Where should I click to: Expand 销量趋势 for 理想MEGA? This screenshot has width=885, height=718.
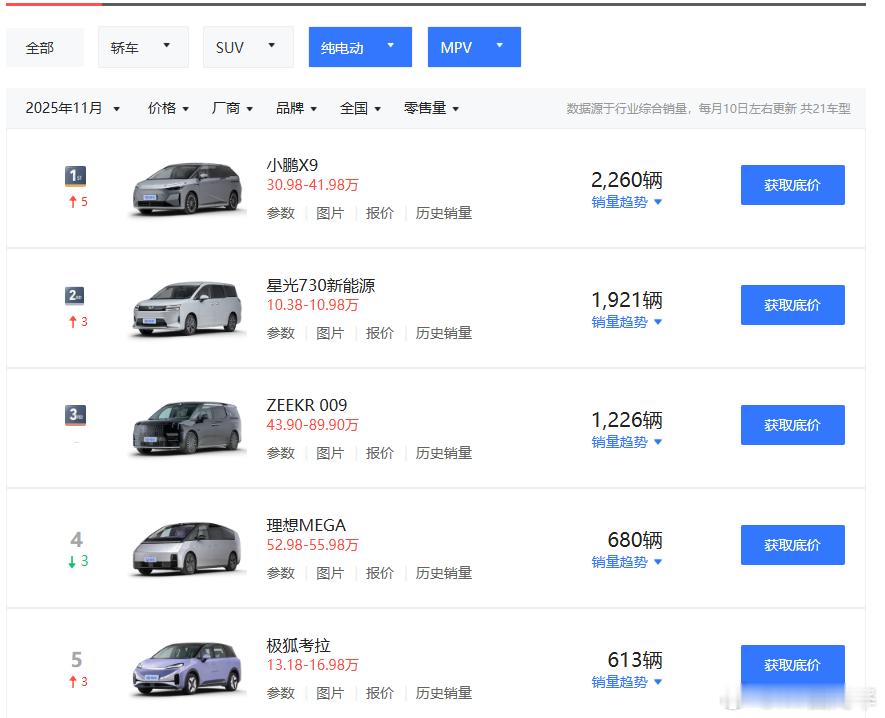626,562
